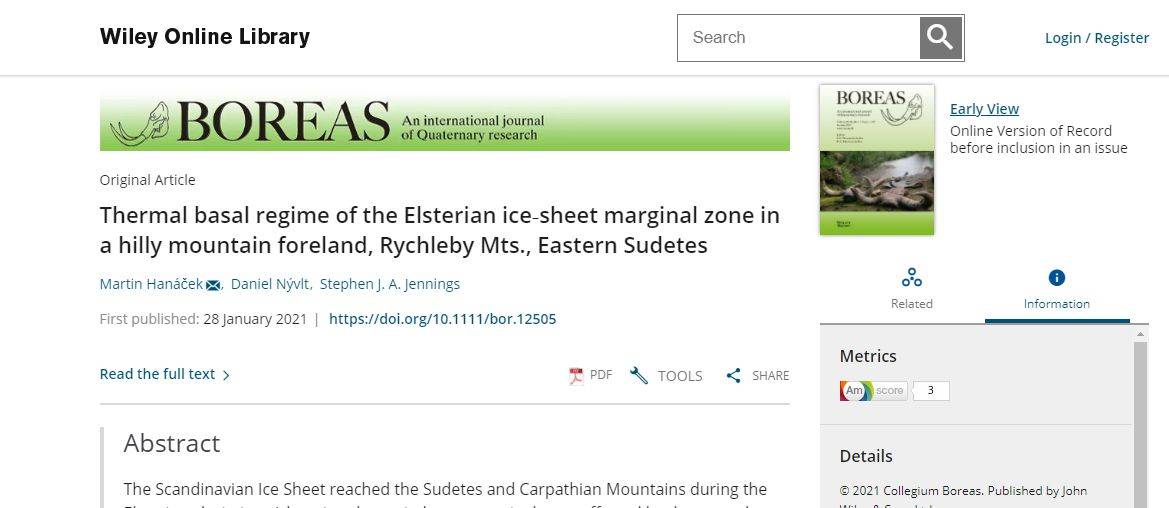
Task: Click the magnifying glass search button
Action: tap(940, 38)
